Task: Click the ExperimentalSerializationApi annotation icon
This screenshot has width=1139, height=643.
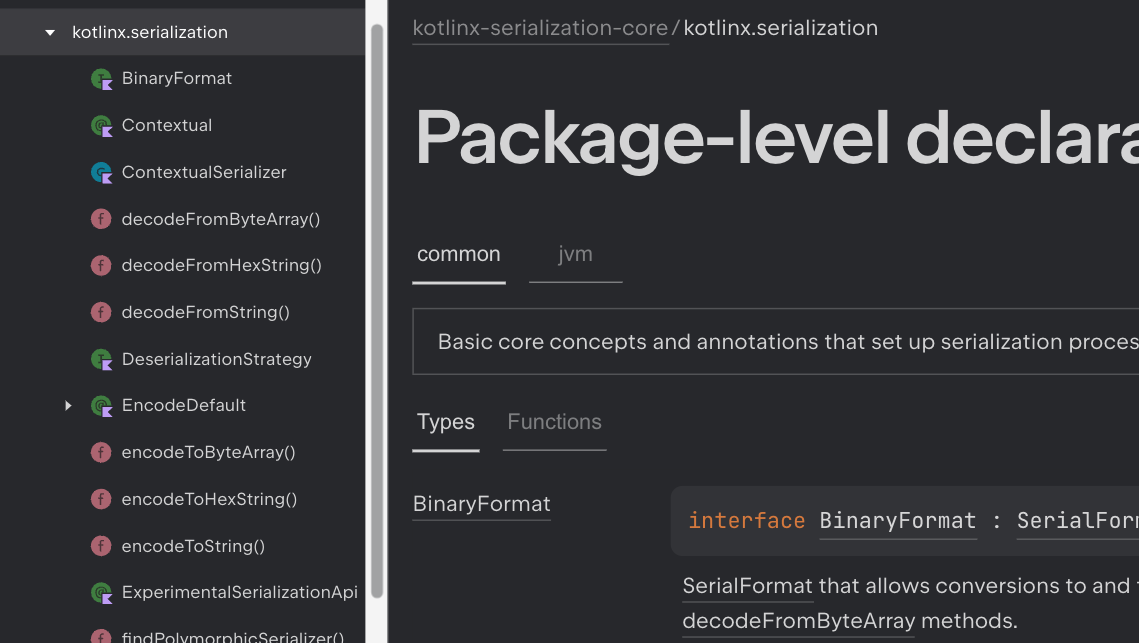Action: click(x=101, y=593)
